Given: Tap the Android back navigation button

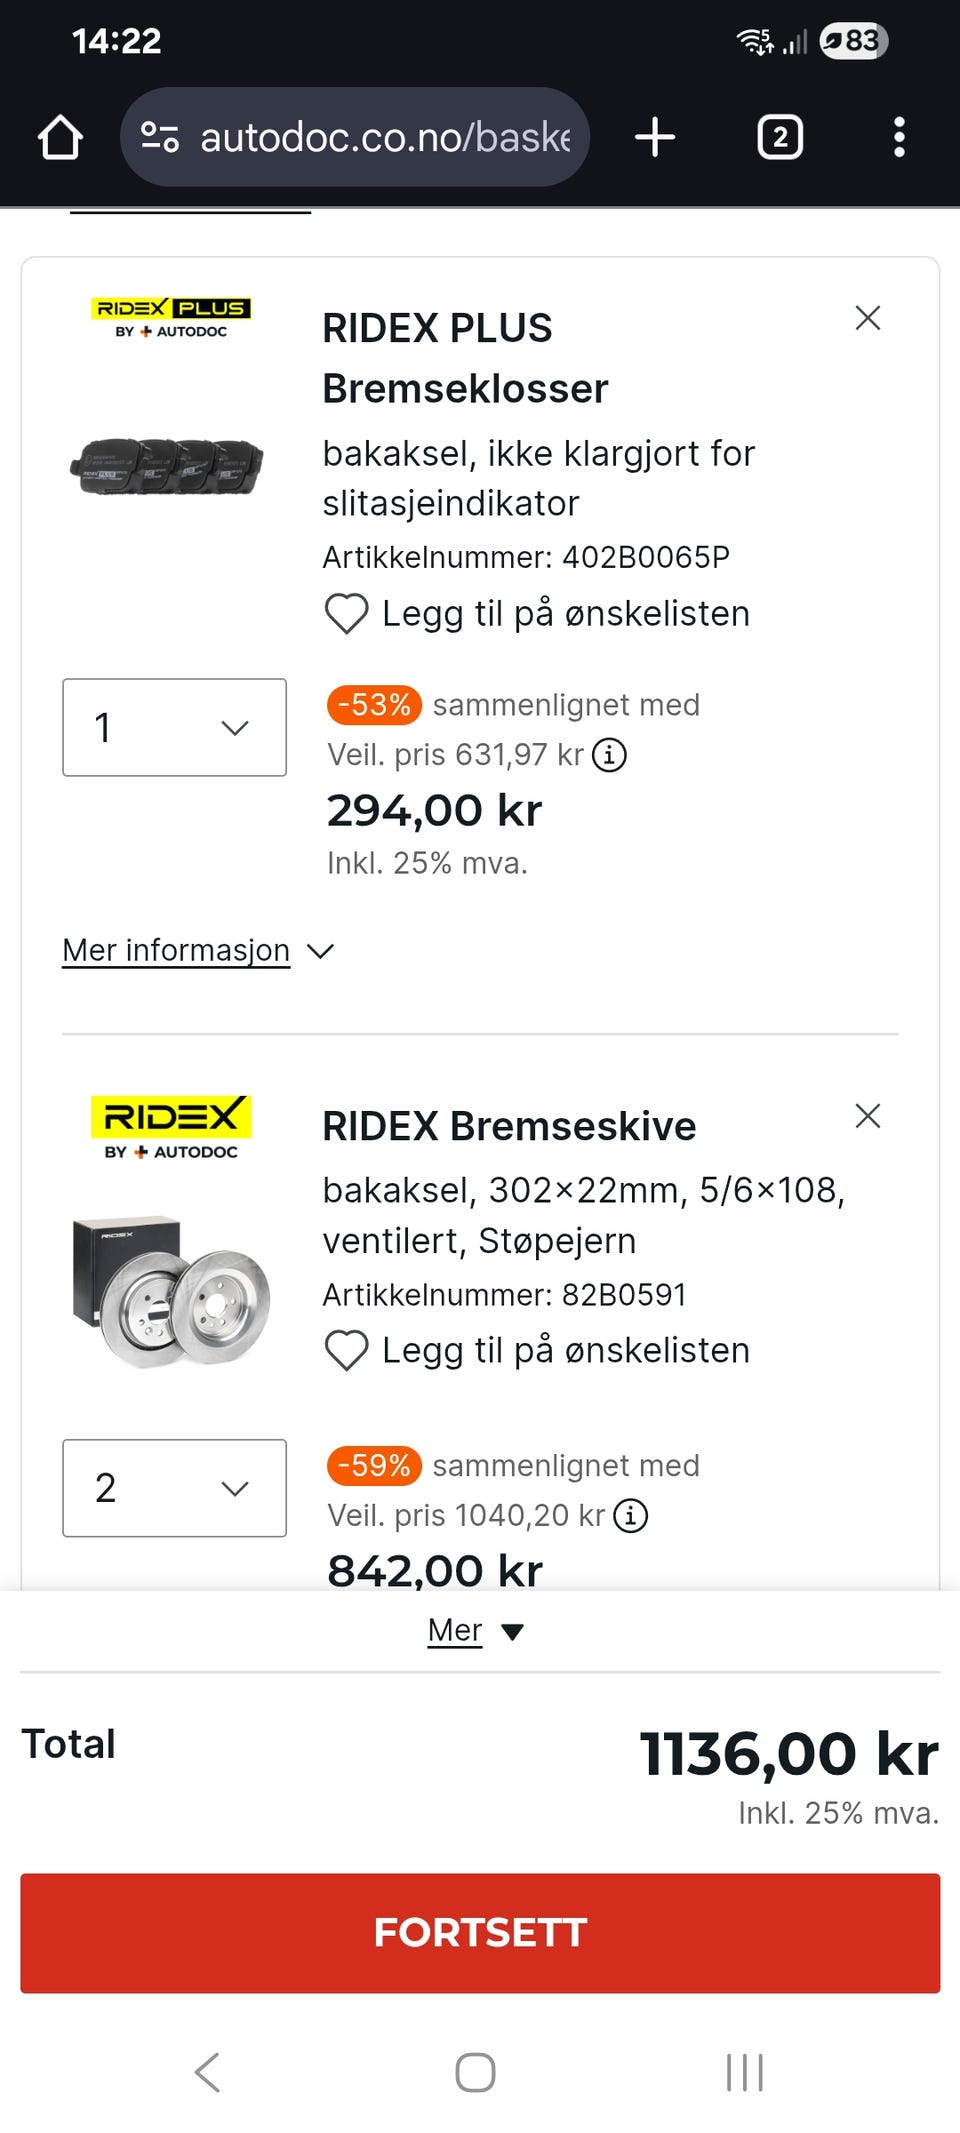Looking at the screenshot, I should [x=207, y=2072].
